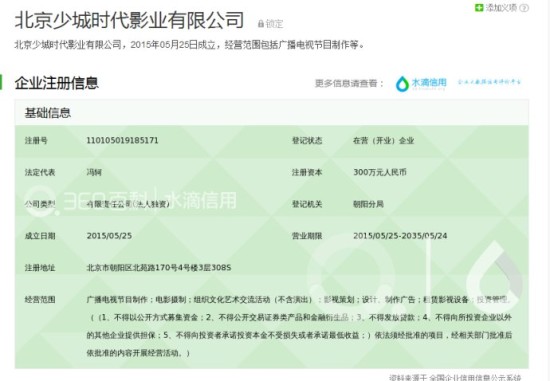Open the 水滴信用 link
The image size is (550, 381).
pyautogui.click(x=429, y=83)
